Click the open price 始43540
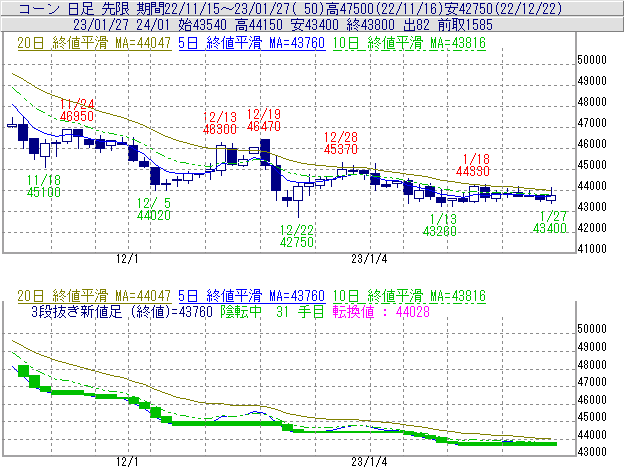This screenshot has height=475, width=624. click(202, 25)
